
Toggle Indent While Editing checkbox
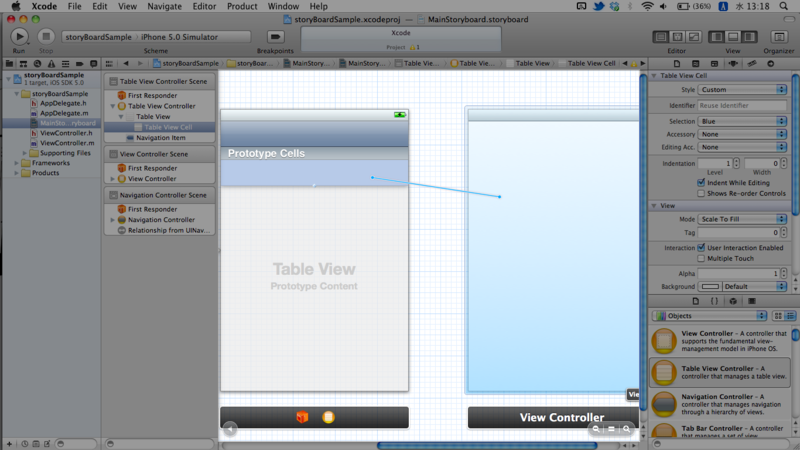(701, 183)
